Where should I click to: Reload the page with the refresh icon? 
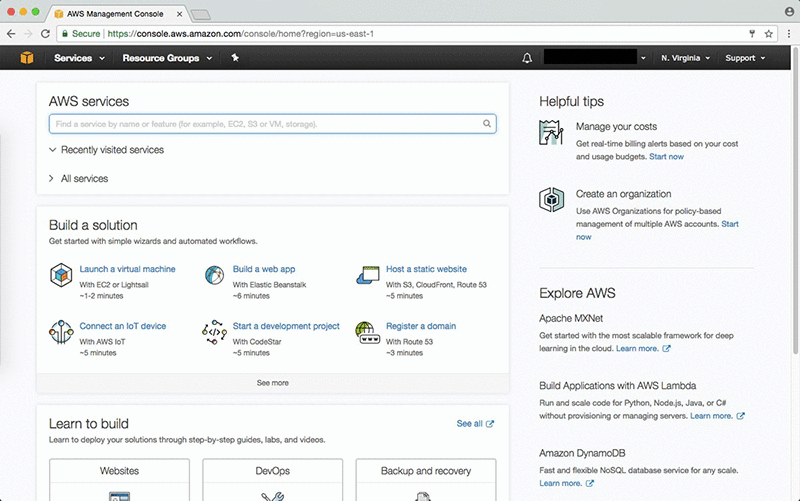click(45, 34)
